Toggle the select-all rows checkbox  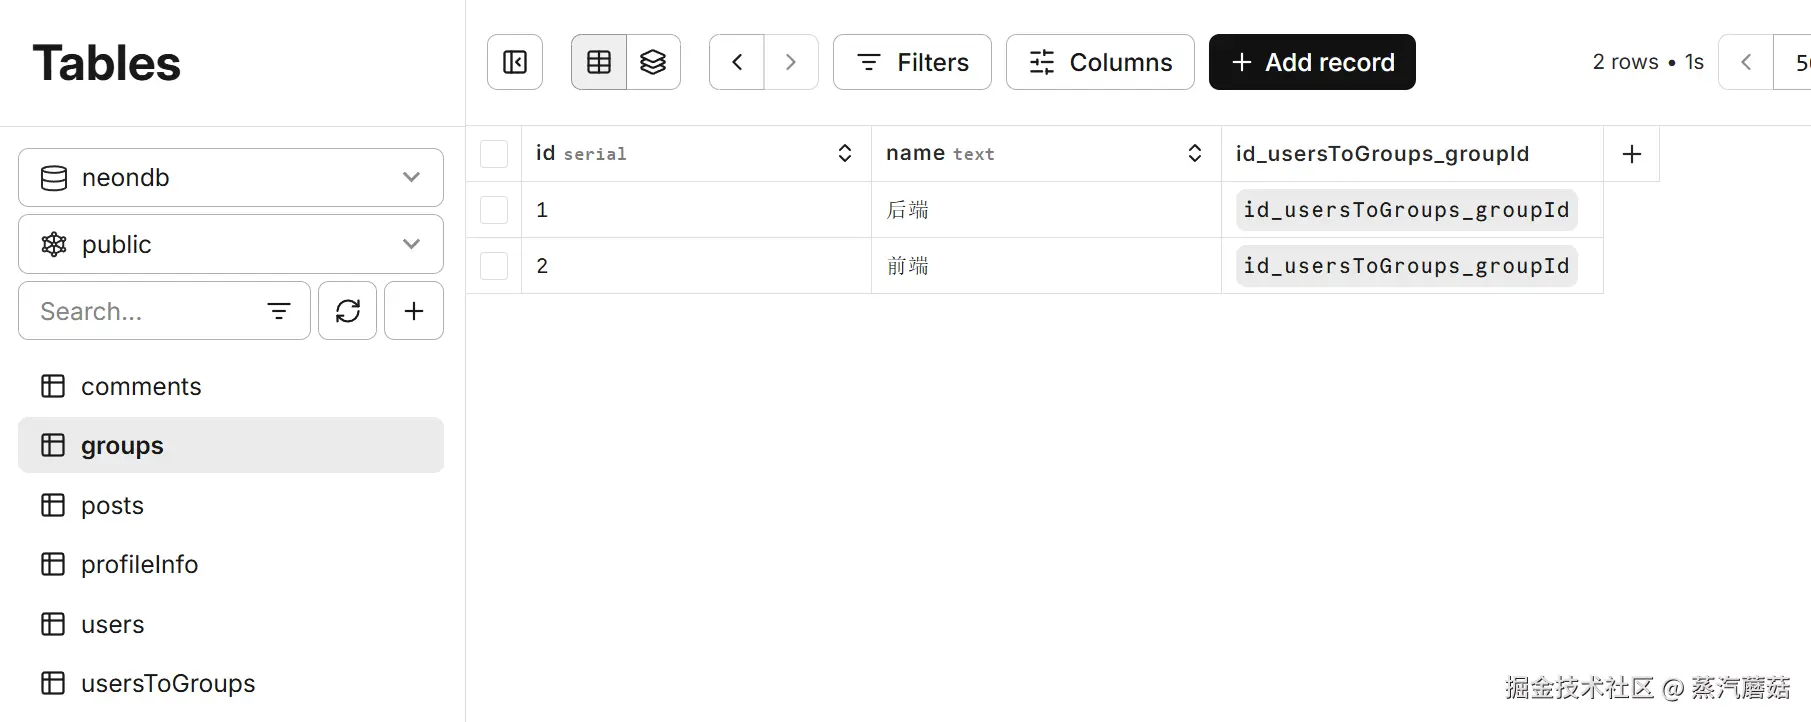click(494, 154)
